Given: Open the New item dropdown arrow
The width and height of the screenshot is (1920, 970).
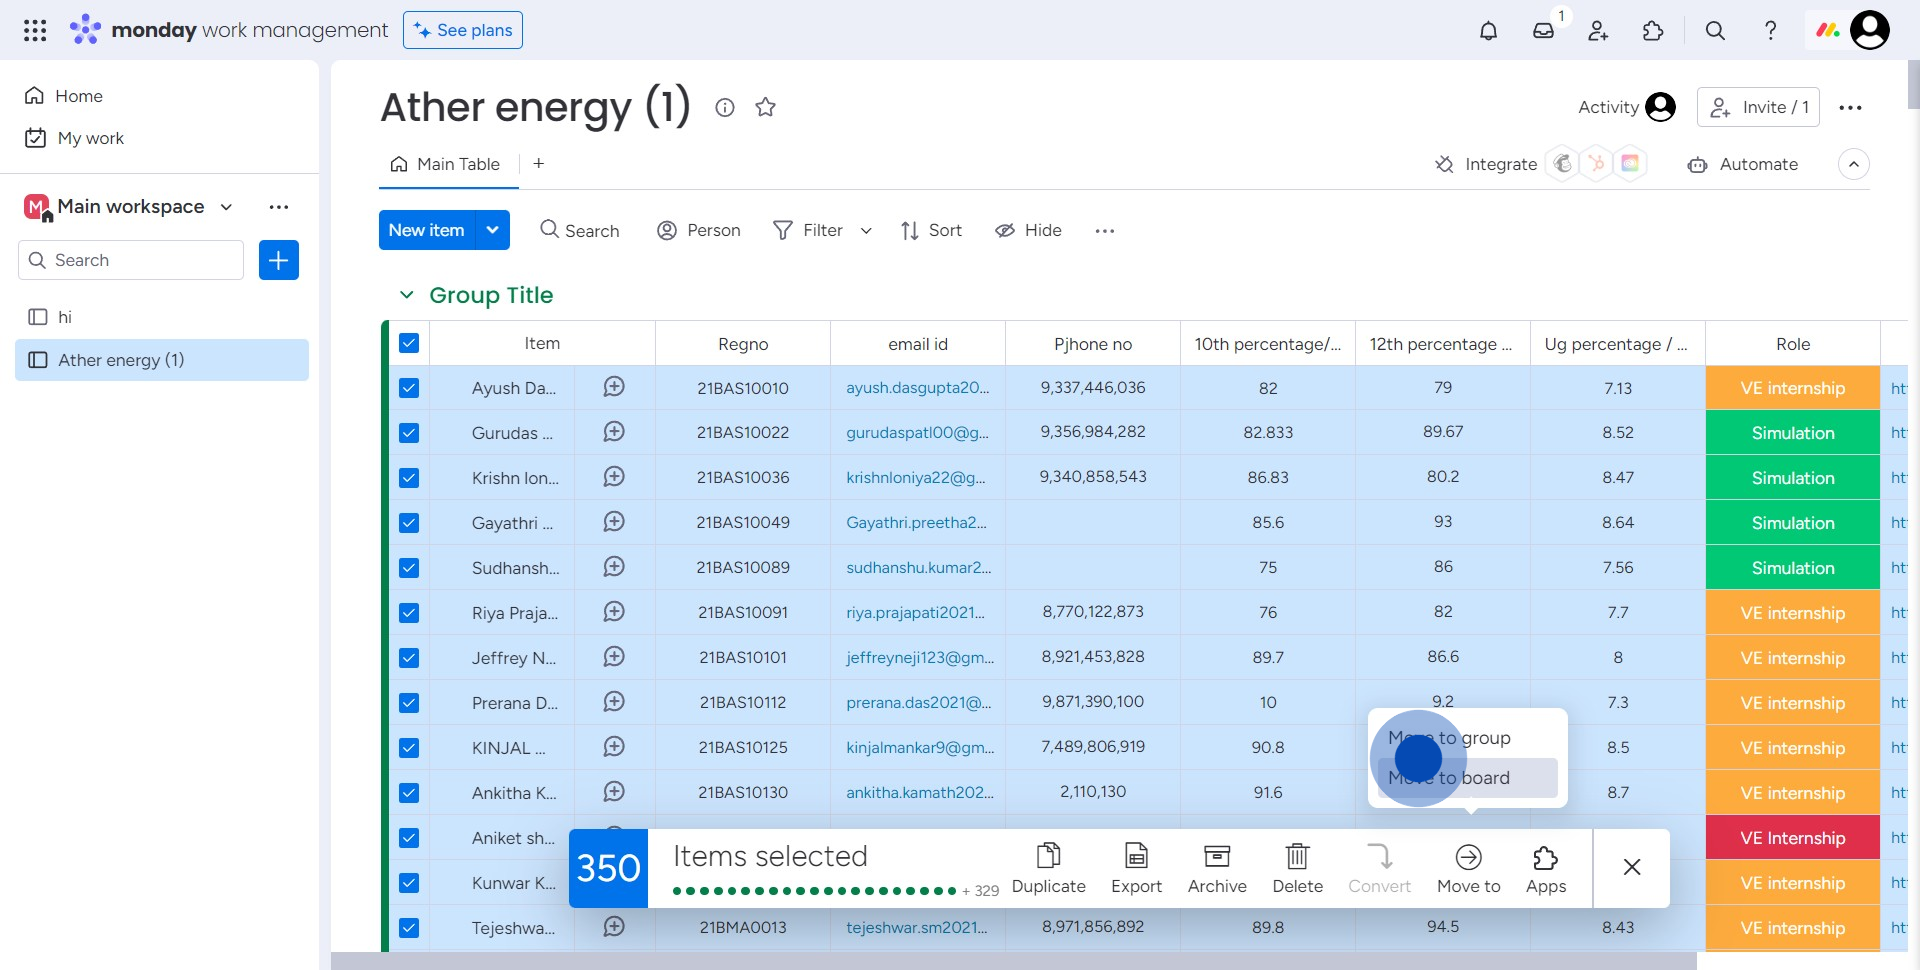Looking at the screenshot, I should pyautogui.click(x=492, y=230).
